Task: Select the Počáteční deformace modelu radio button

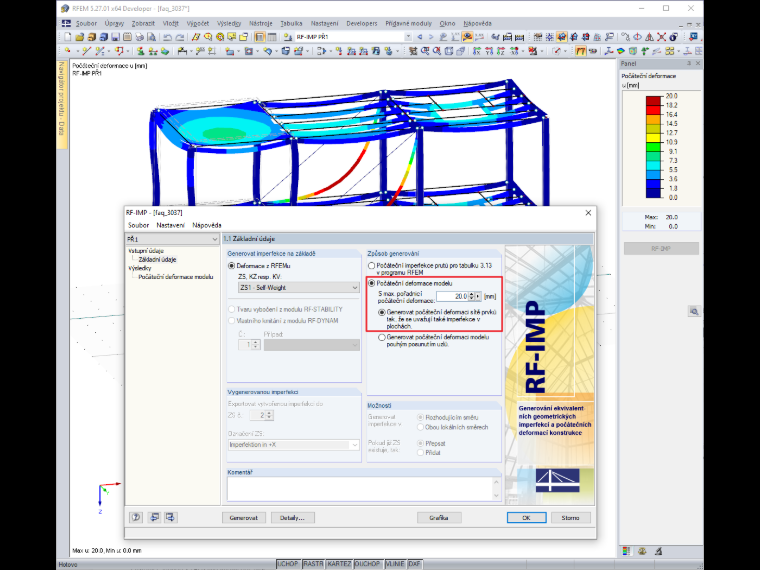Action: 372,283
